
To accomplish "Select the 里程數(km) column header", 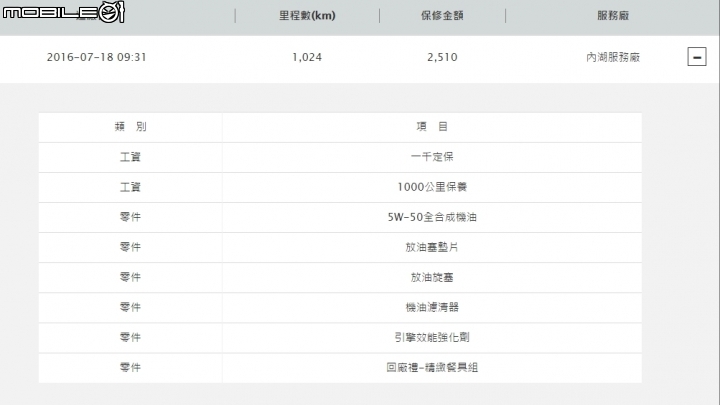I will 307,16.
